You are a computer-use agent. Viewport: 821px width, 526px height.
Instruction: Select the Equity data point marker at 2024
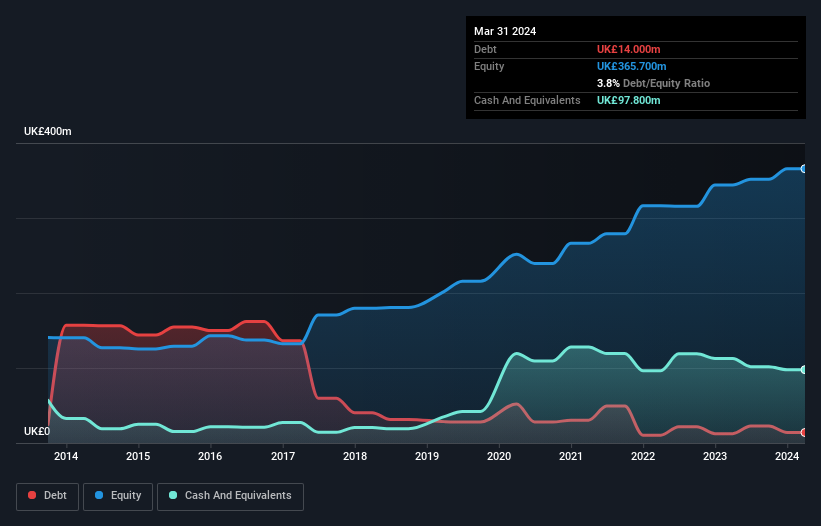point(804,169)
